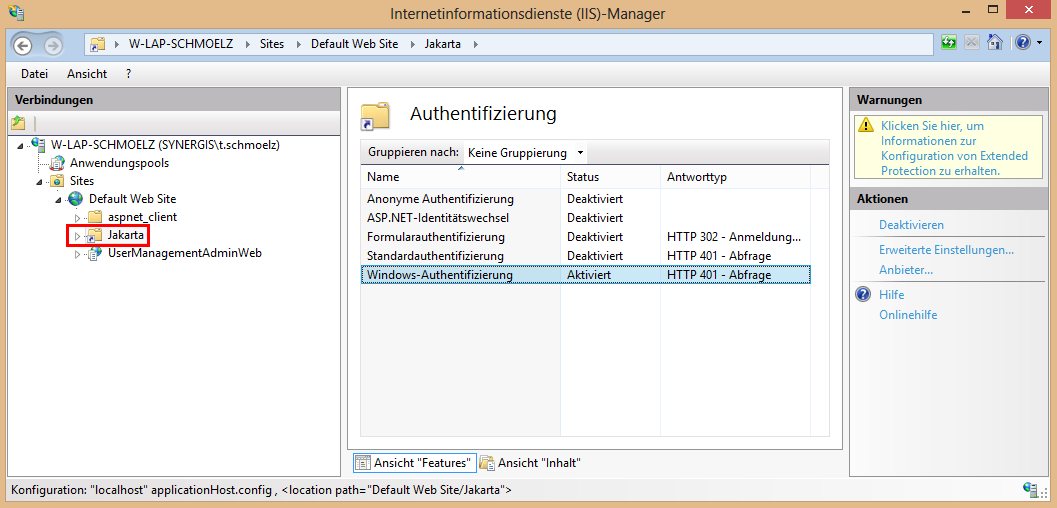The width and height of the screenshot is (1057, 508).
Task: Open the Ansicht menu
Action: coord(87,74)
